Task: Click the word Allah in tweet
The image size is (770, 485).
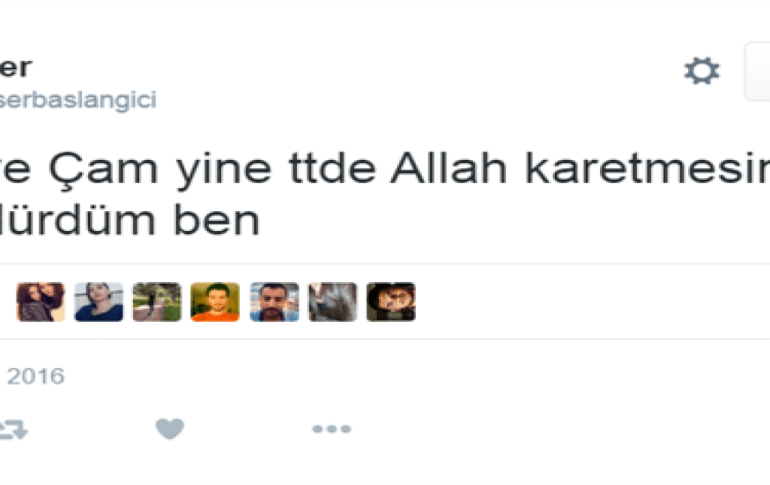Action: 448,168
